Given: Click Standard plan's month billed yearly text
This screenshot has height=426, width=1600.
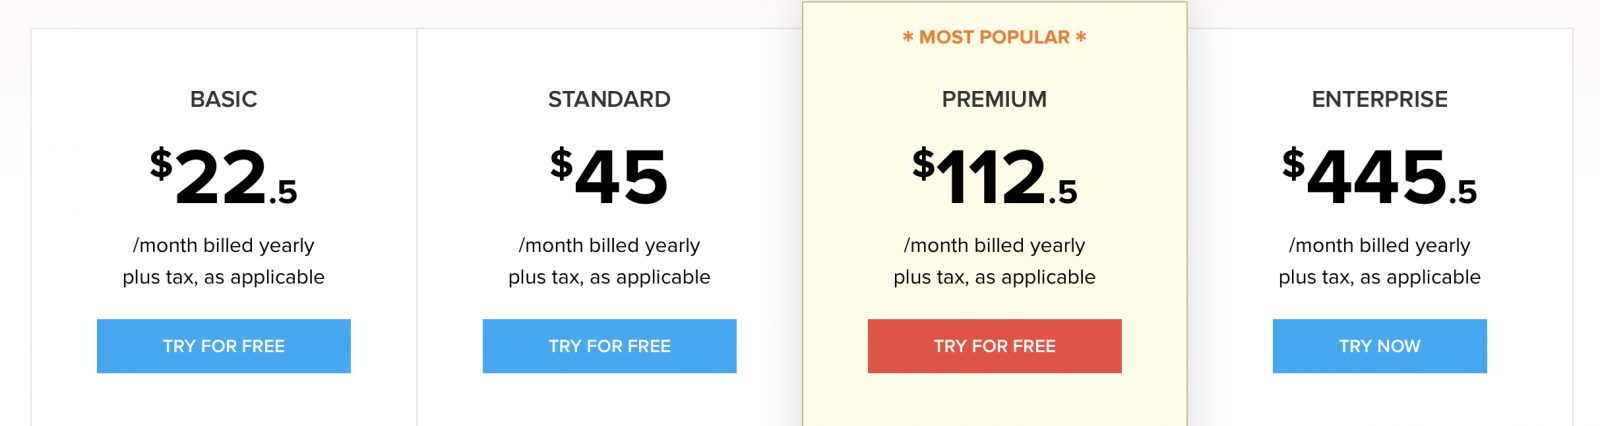Looking at the screenshot, I should pos(609,245).
